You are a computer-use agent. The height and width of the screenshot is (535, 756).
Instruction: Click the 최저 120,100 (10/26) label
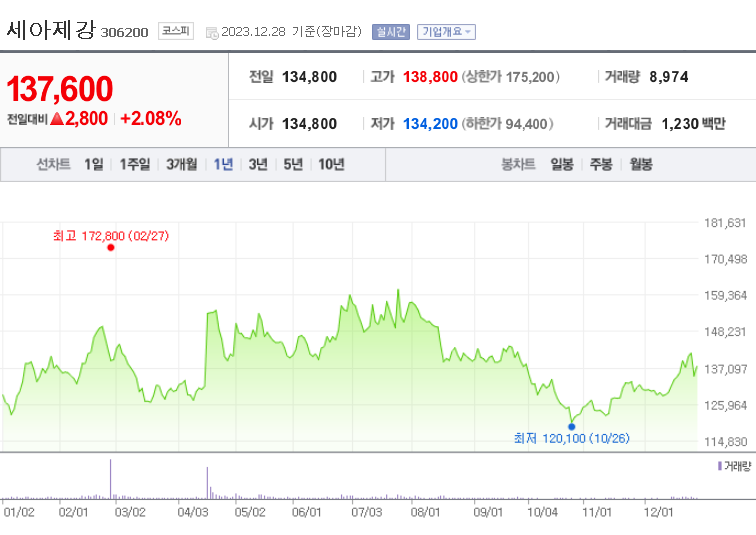(x=572, y=438)
